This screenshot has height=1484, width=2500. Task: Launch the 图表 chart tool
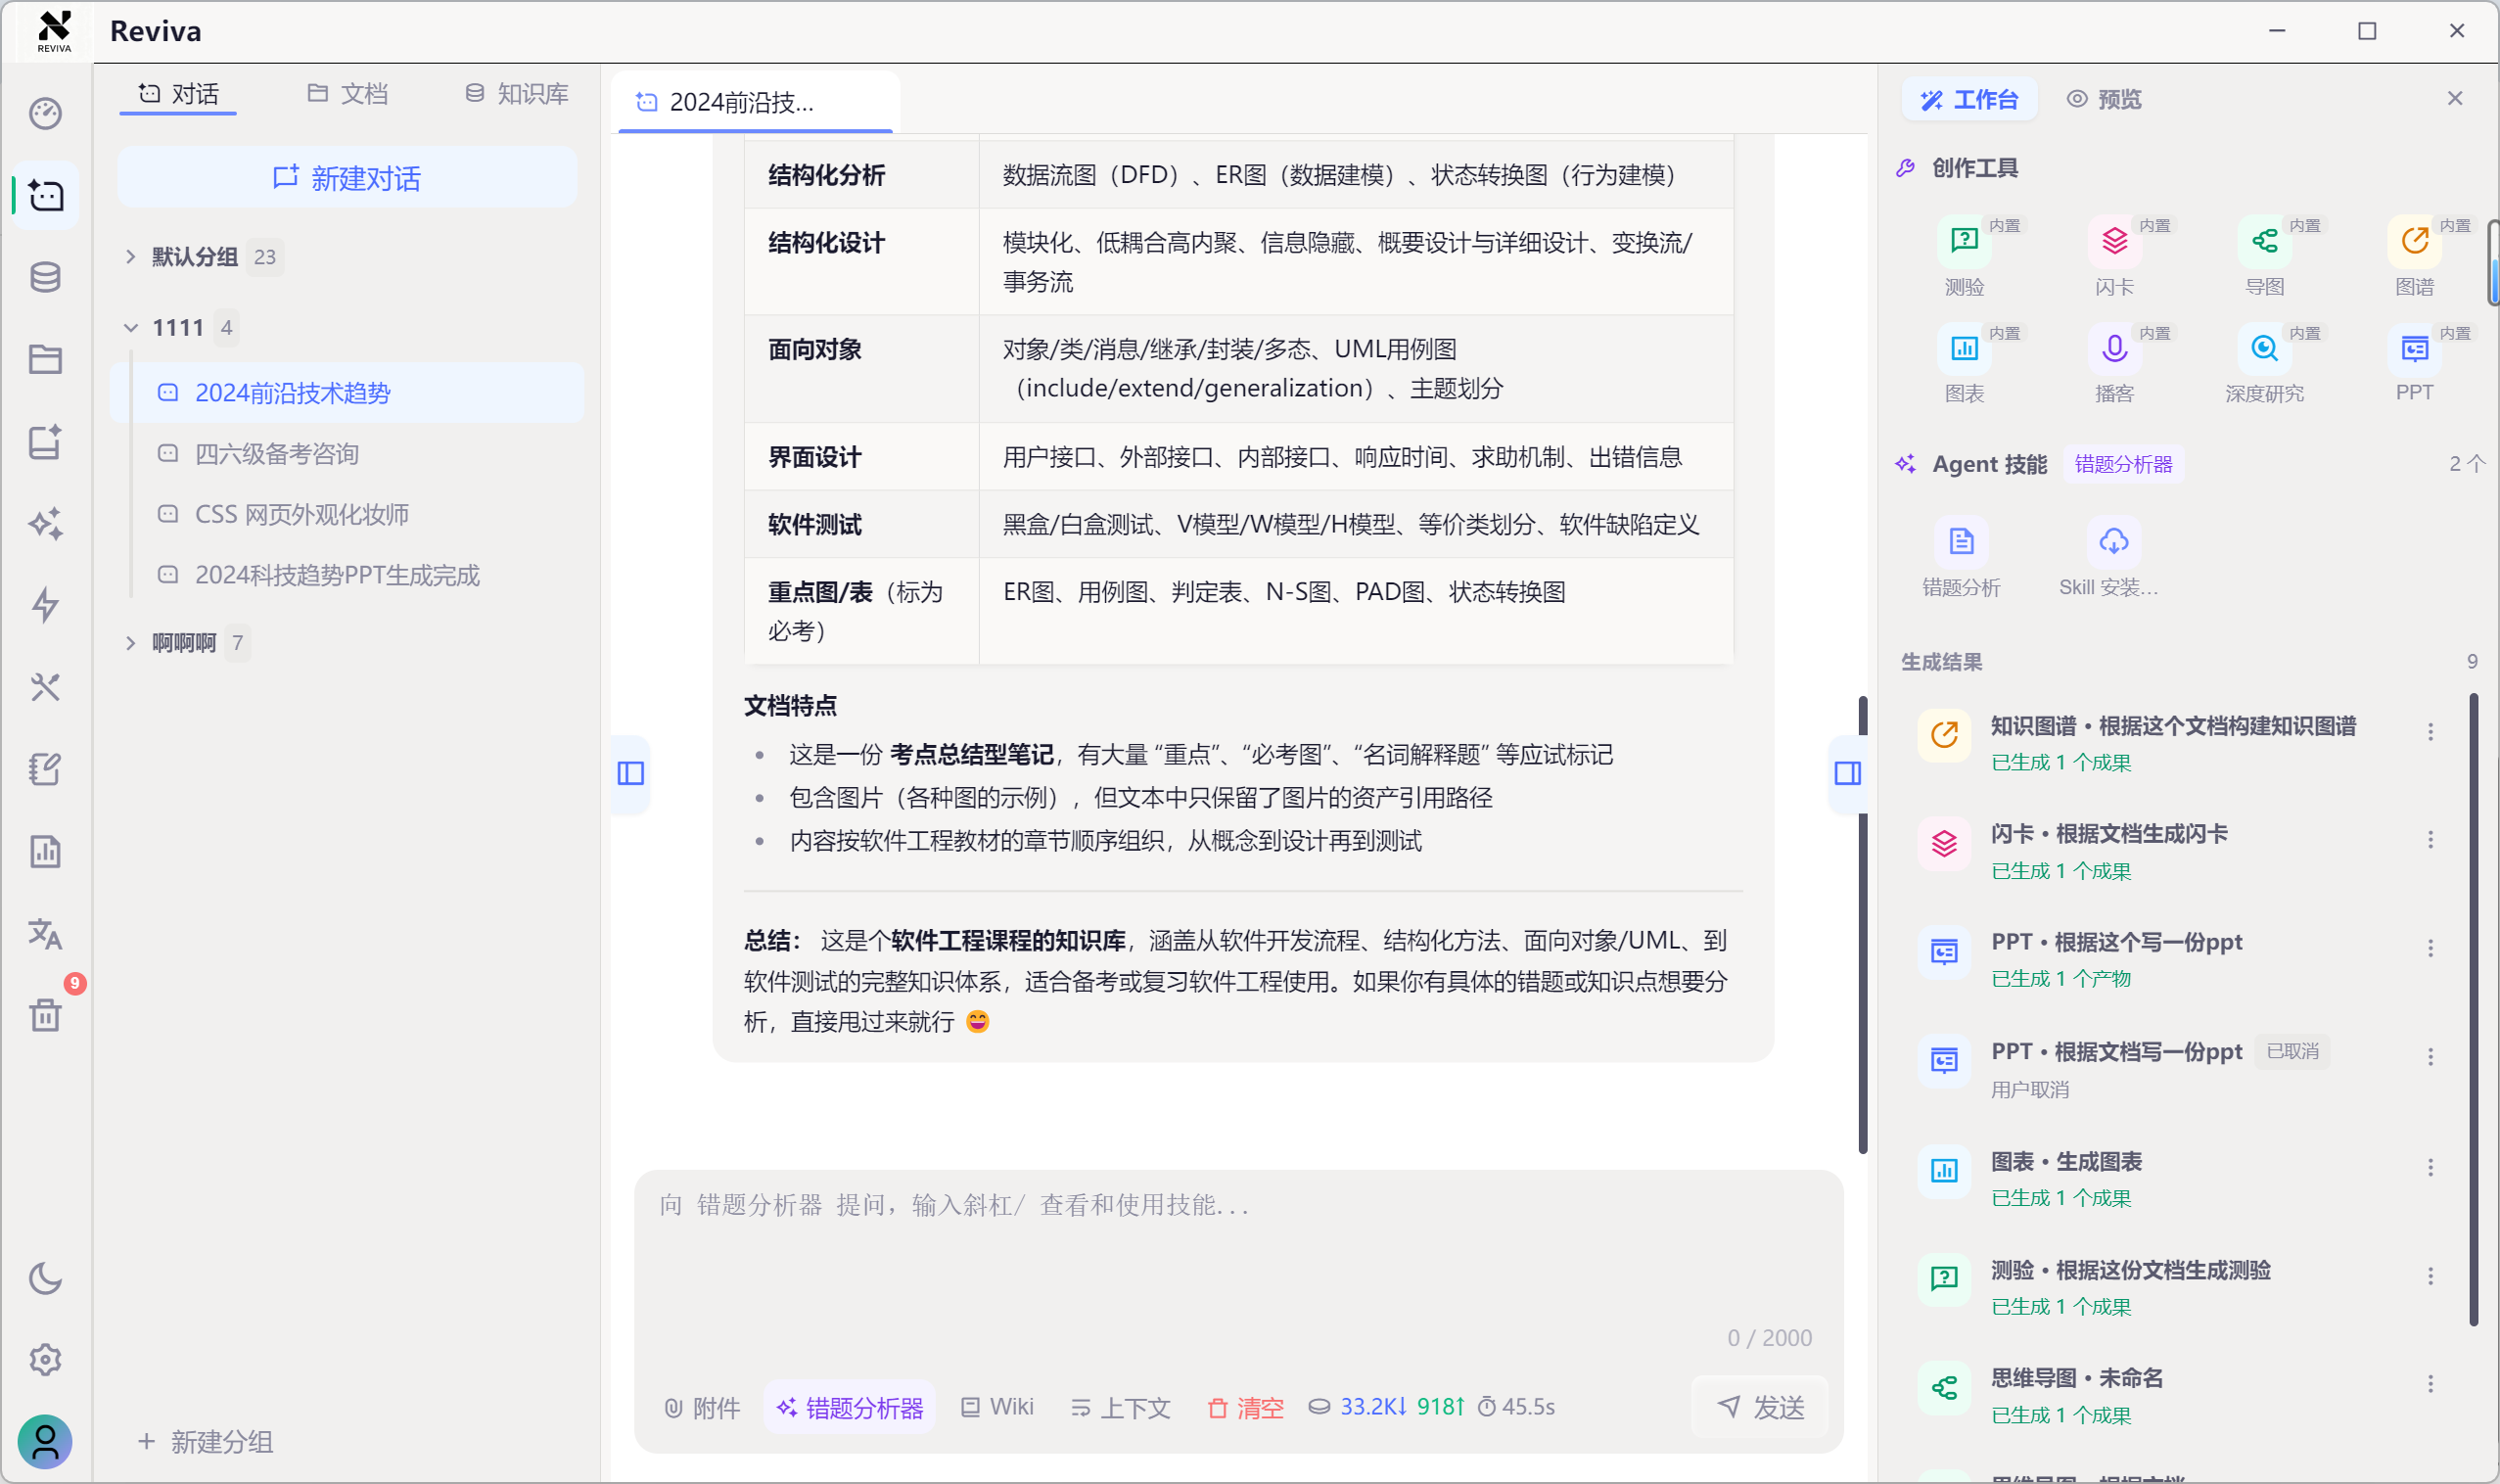[1964, 364]
